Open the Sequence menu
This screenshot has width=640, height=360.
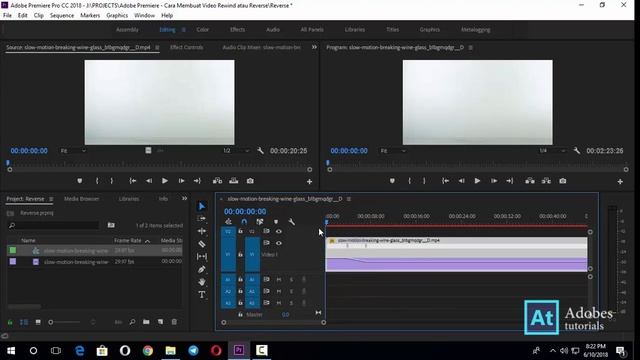coord(62,16)
